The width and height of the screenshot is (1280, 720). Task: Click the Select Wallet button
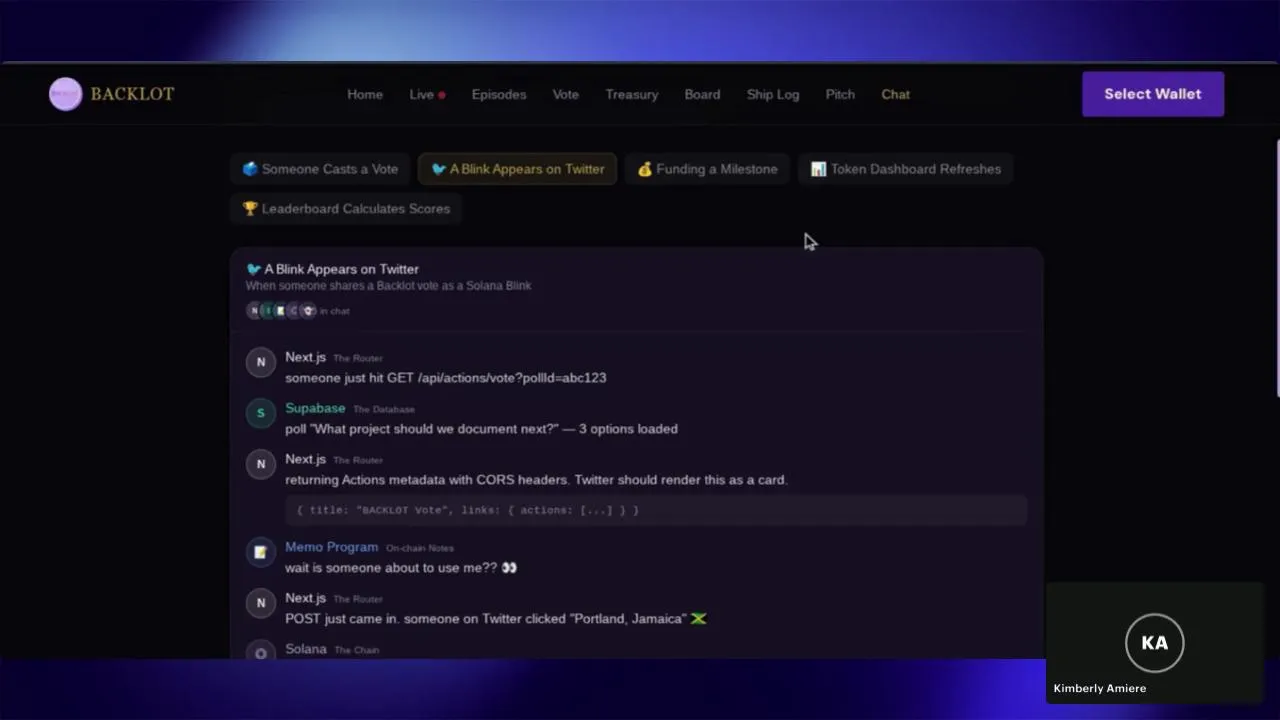[x=1153, y=94]
